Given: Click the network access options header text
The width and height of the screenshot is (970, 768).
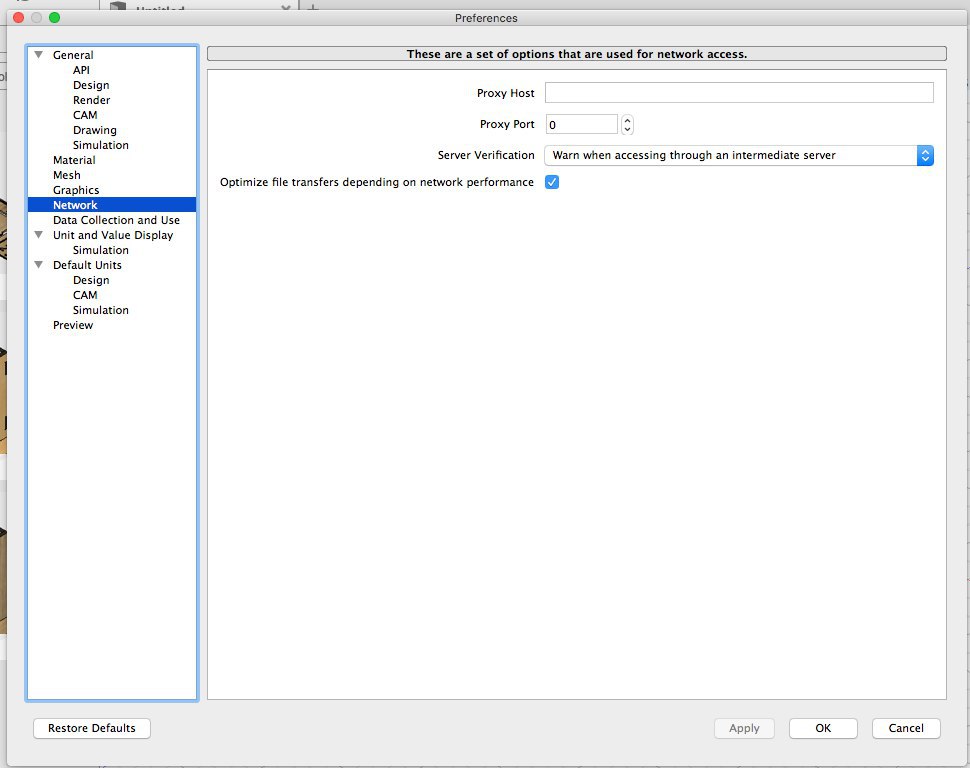Looking at the screenshot, I should pos(577,54).
